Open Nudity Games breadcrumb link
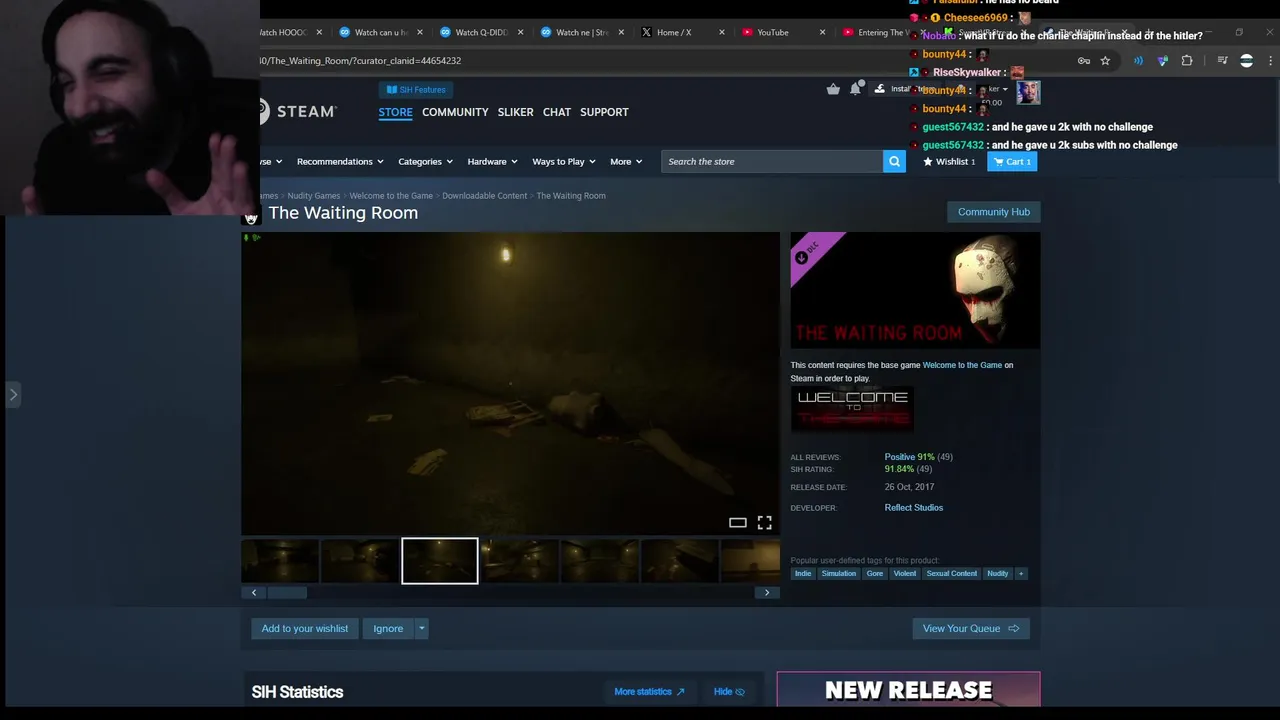 click(314, 196)
